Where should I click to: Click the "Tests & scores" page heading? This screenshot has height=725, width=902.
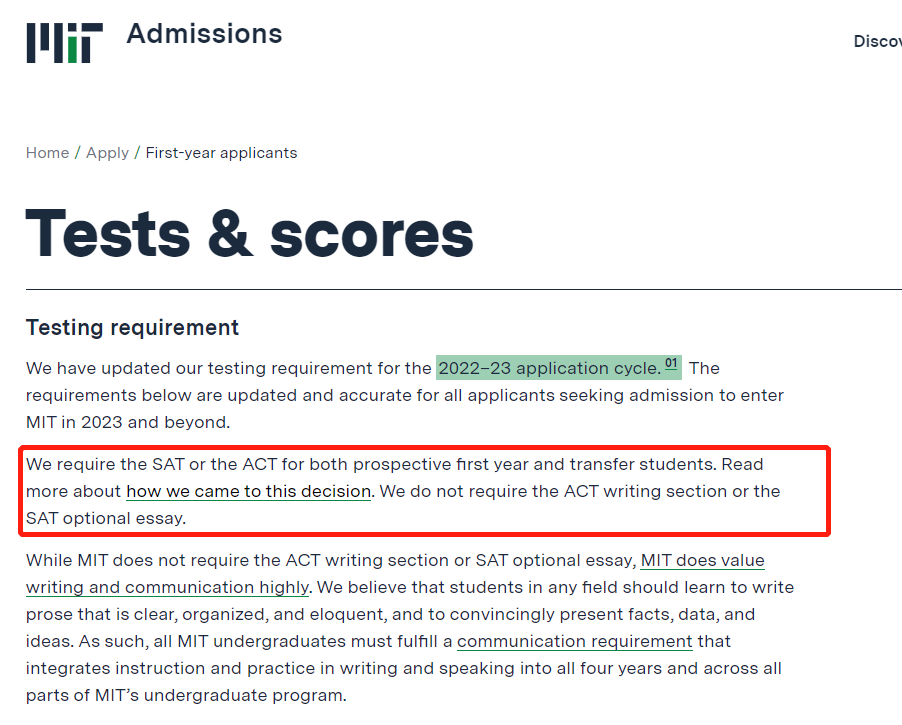click(249, 233)
